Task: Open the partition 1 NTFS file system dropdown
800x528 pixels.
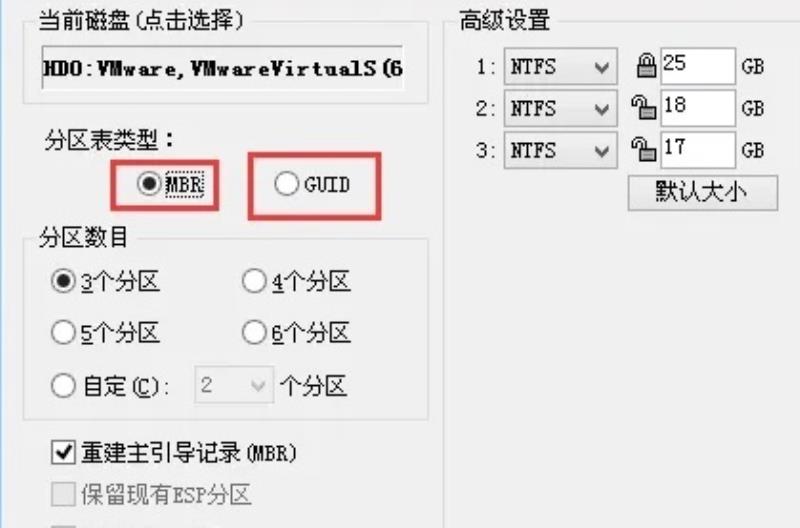Action: [560, 66]
